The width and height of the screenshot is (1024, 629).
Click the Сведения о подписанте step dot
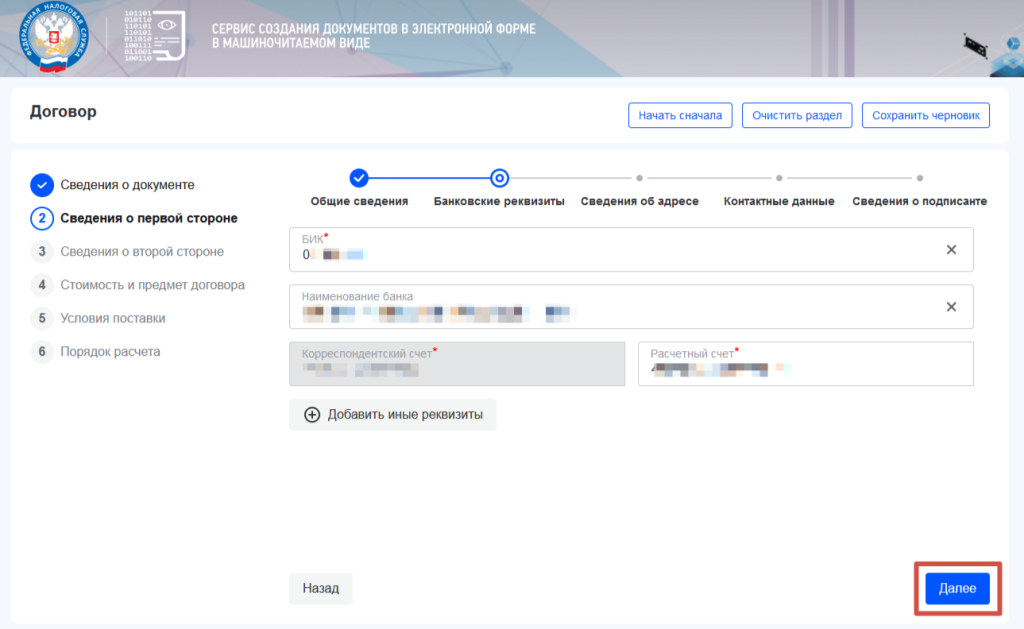(x=920, y=178)
